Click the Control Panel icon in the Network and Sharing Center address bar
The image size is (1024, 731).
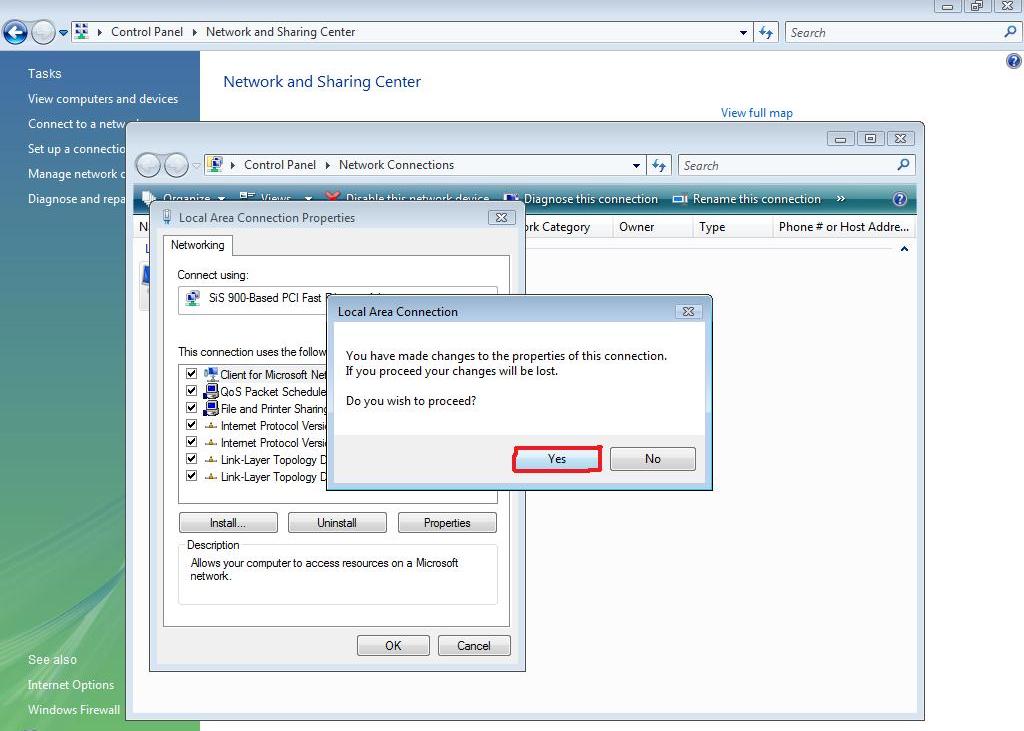point(81,31)
